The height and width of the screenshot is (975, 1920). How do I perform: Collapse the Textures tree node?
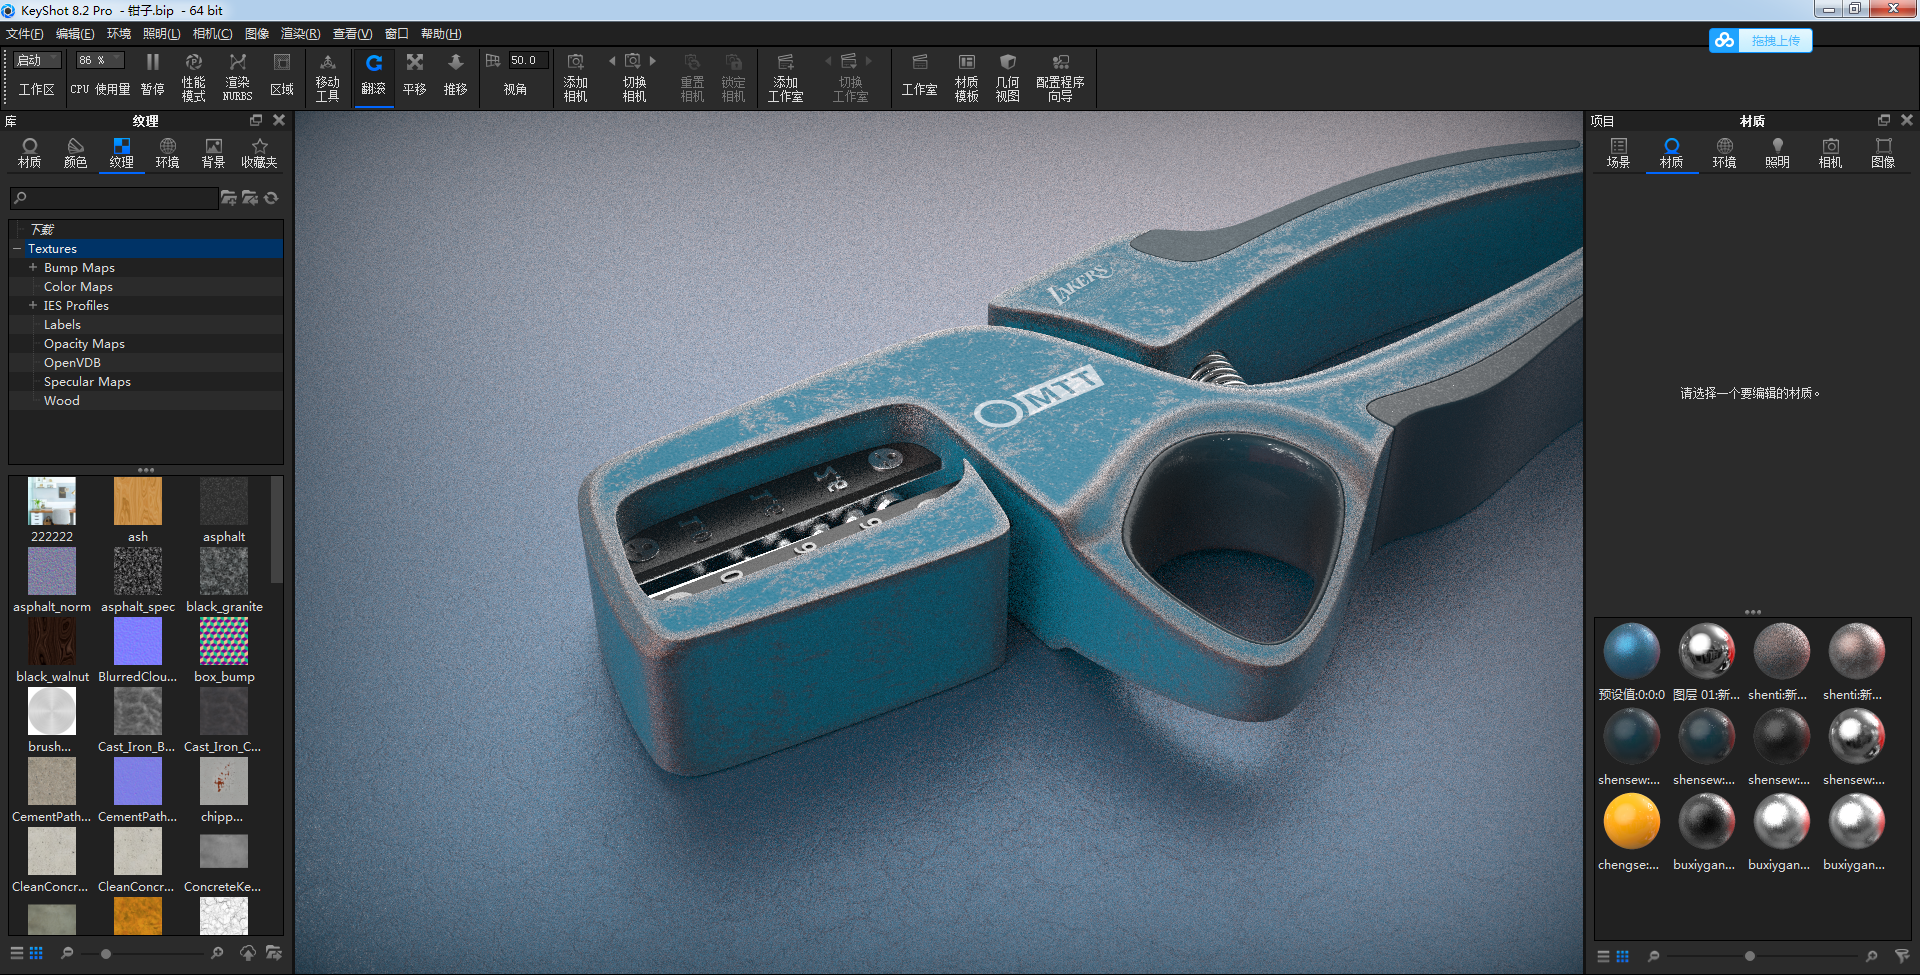16,248
